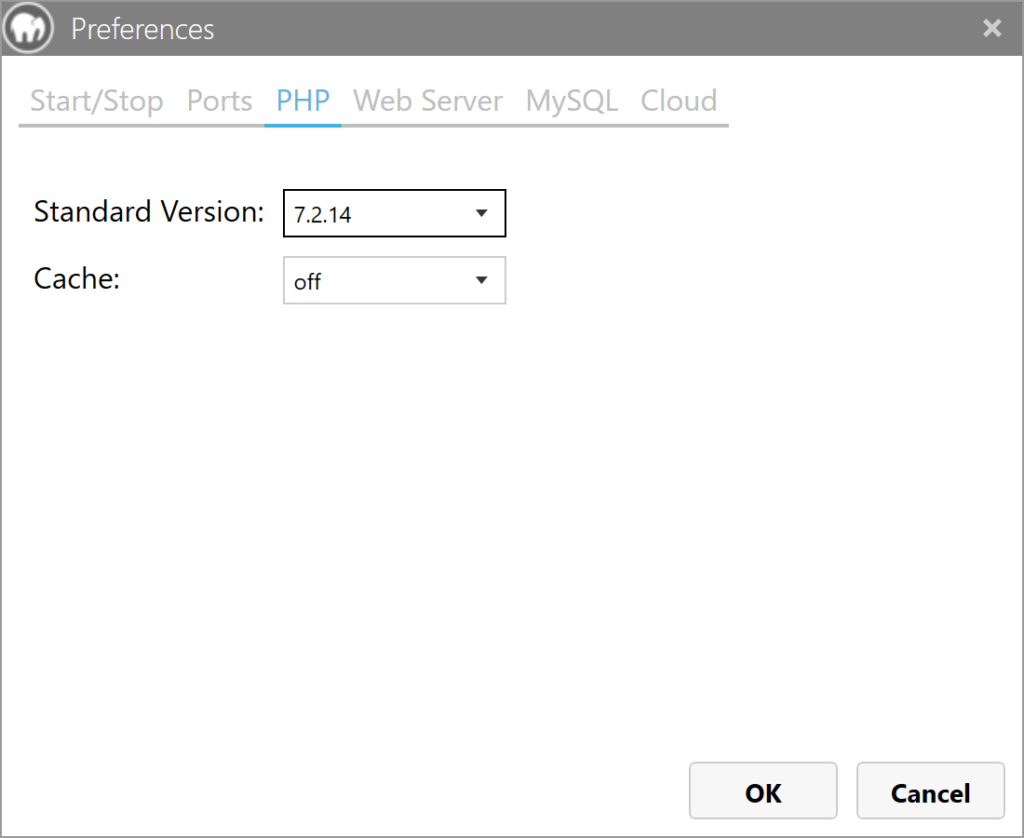Open the Ports tab
Viewport: 1024px width, 838px height.
click(219, 101)
